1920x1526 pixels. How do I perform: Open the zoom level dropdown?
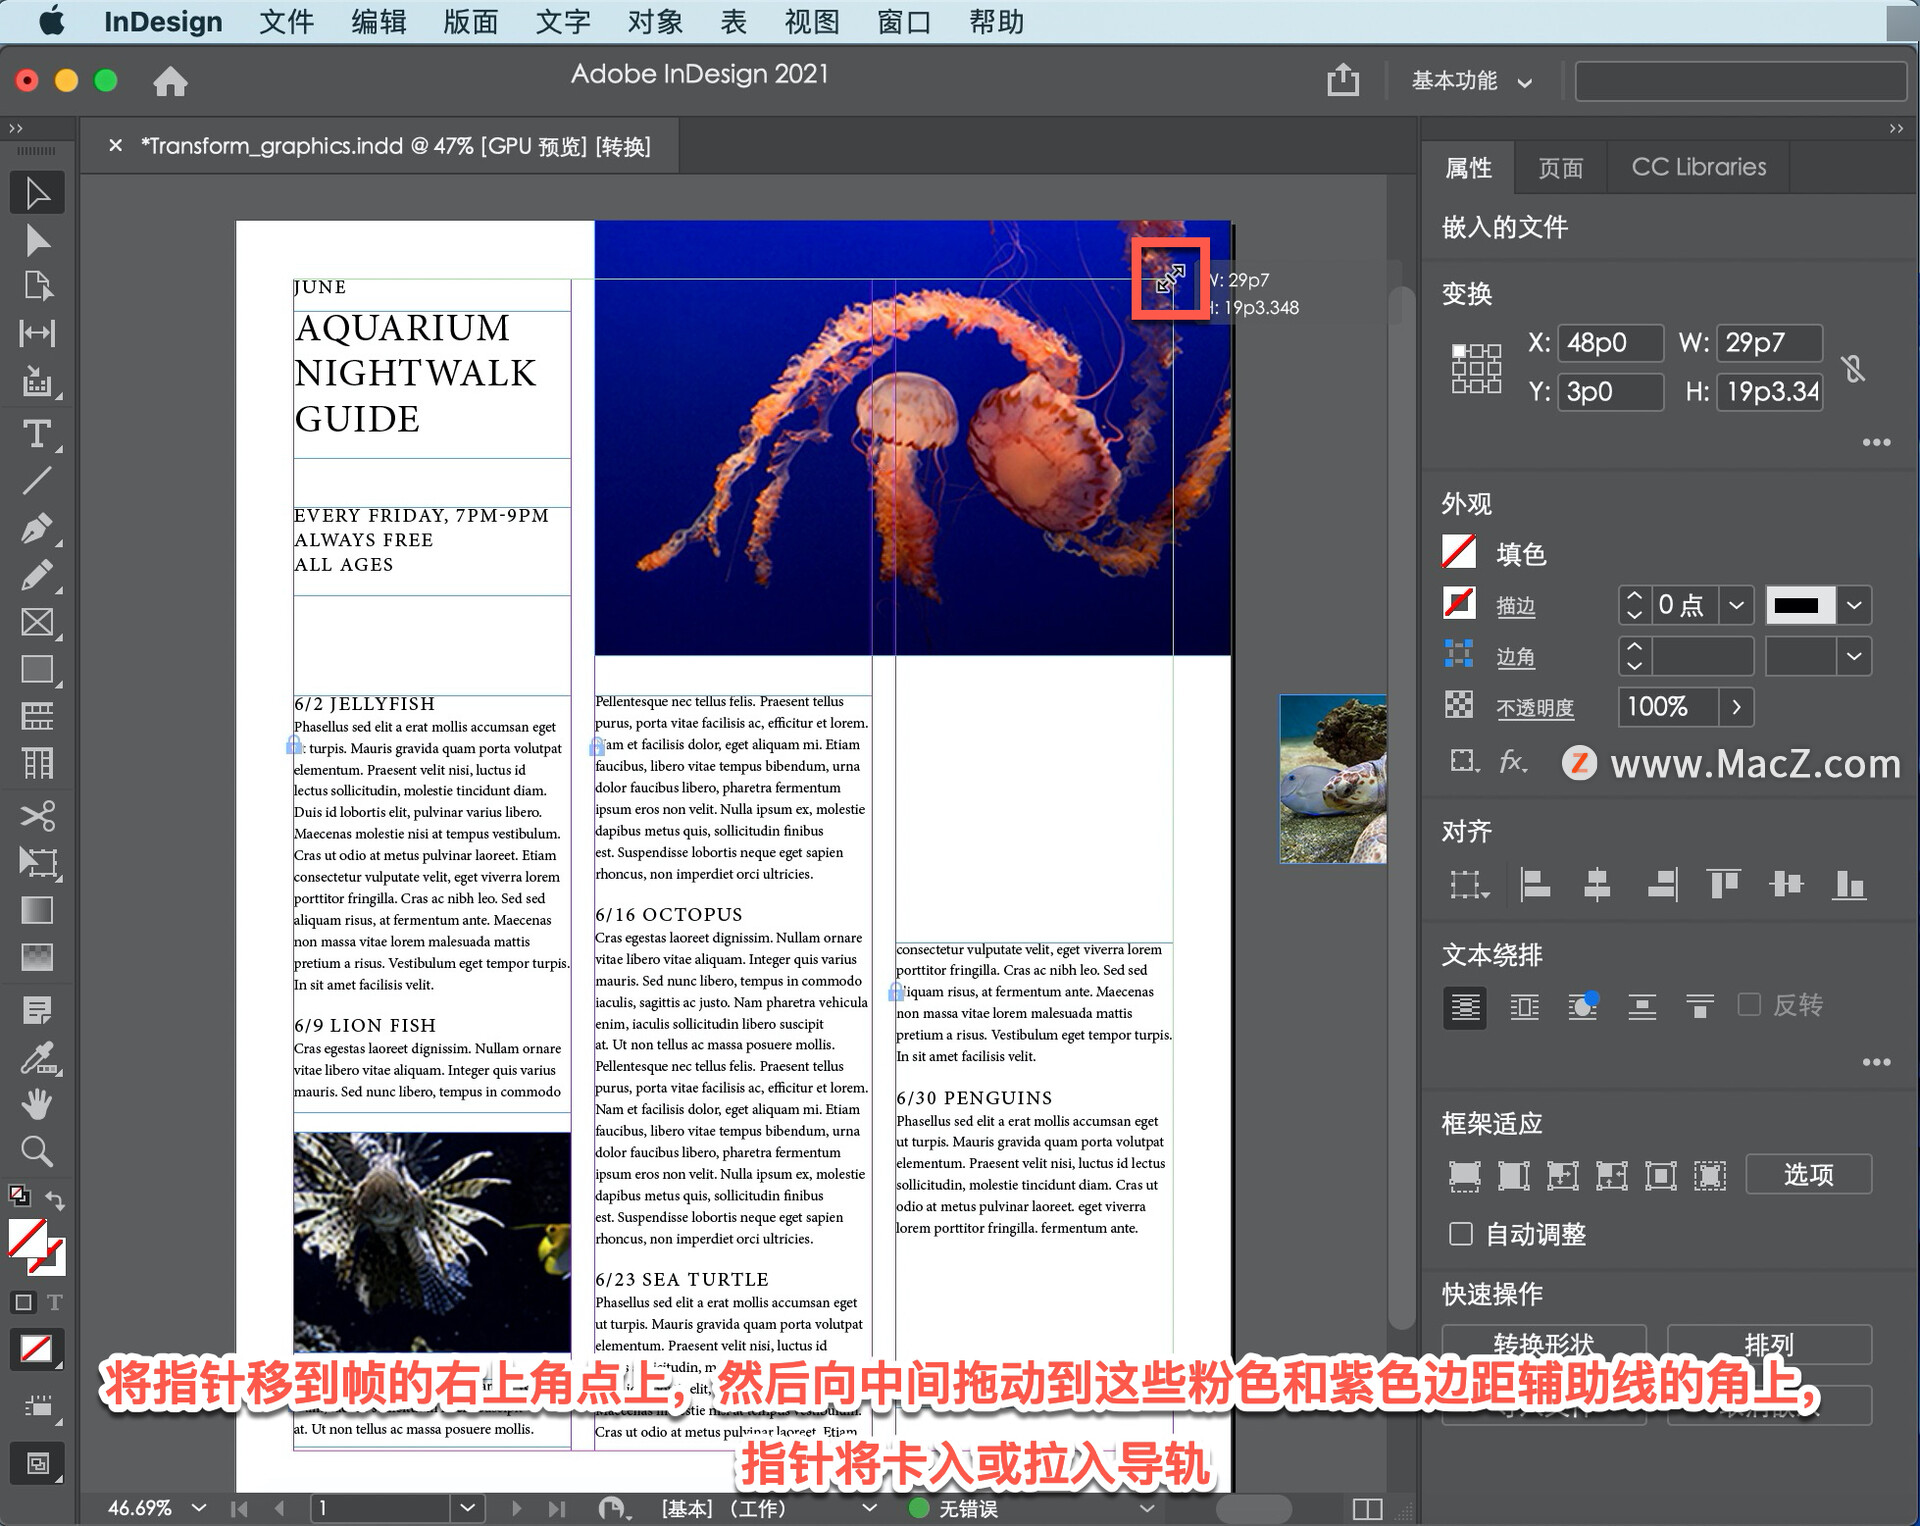(x=199, y=1507)
